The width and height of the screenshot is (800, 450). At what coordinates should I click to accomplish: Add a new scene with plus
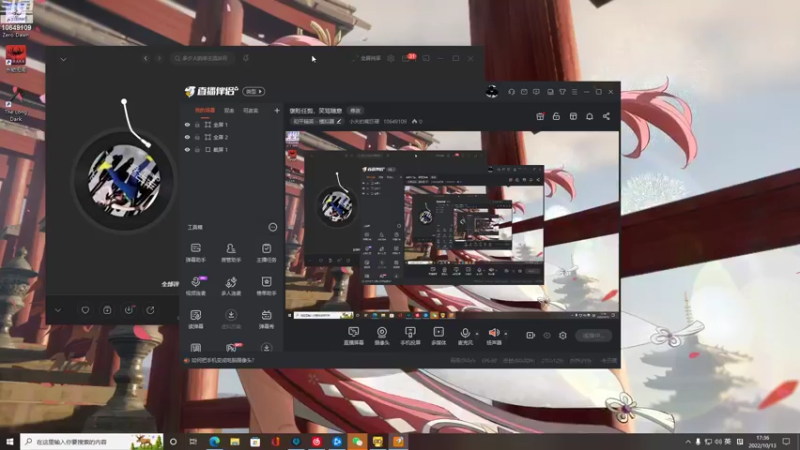pos(277,110)
